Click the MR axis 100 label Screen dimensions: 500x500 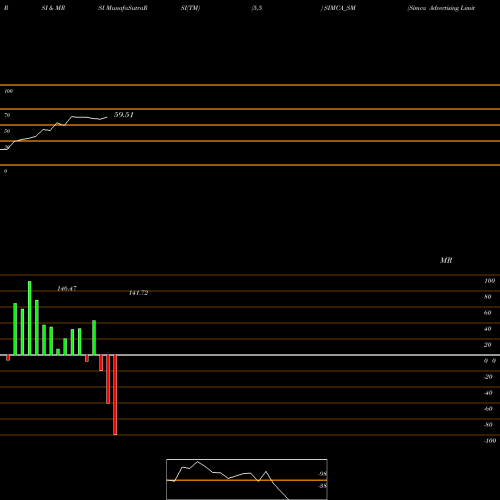pyautogui.click(x=489, y=281)
